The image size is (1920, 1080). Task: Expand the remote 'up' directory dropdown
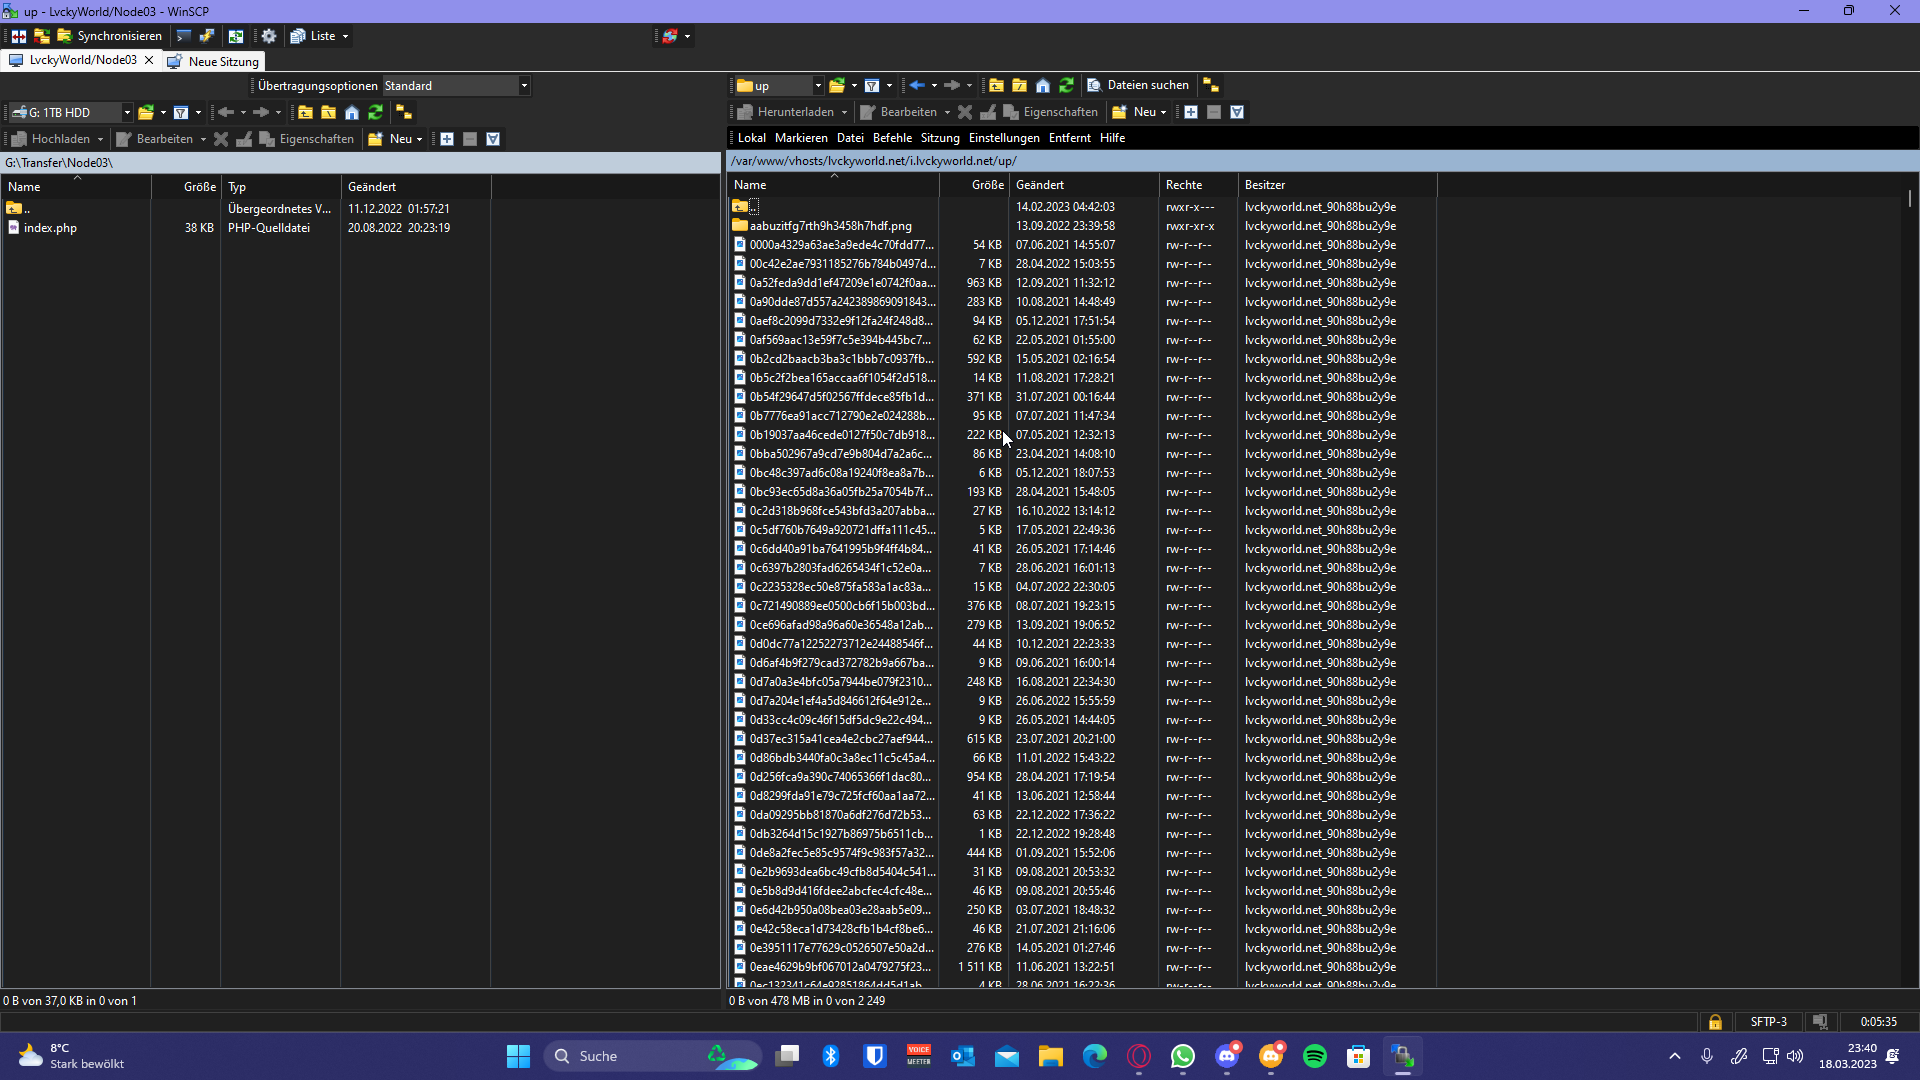coord(818,86)
